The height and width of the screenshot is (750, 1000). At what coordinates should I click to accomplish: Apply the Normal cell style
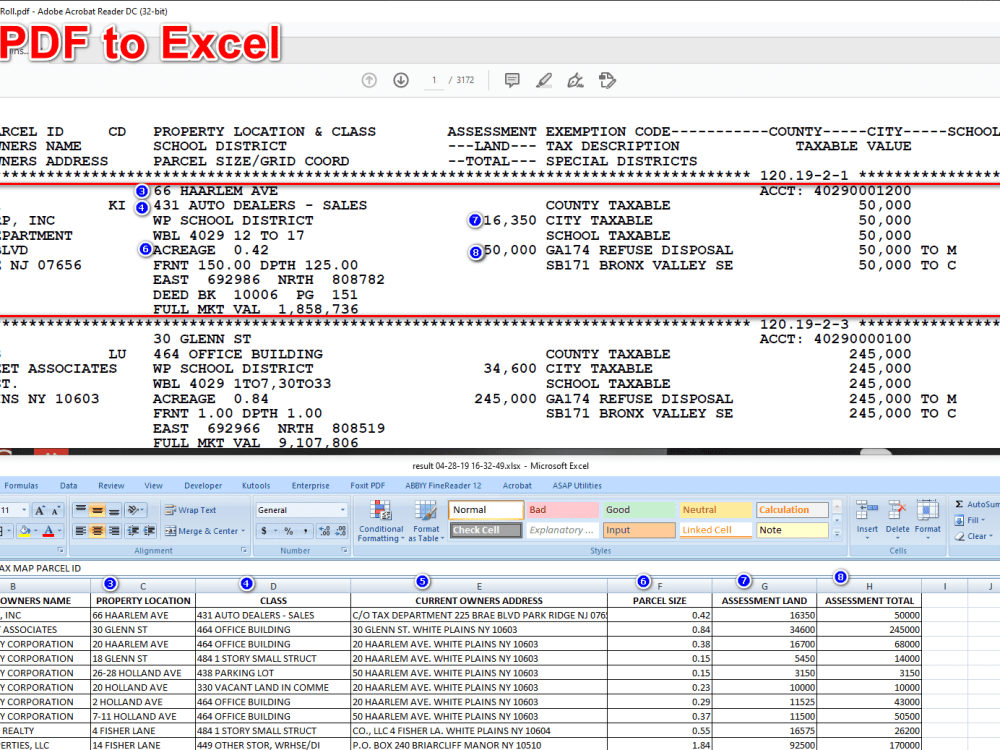click(x=486, y=510)
